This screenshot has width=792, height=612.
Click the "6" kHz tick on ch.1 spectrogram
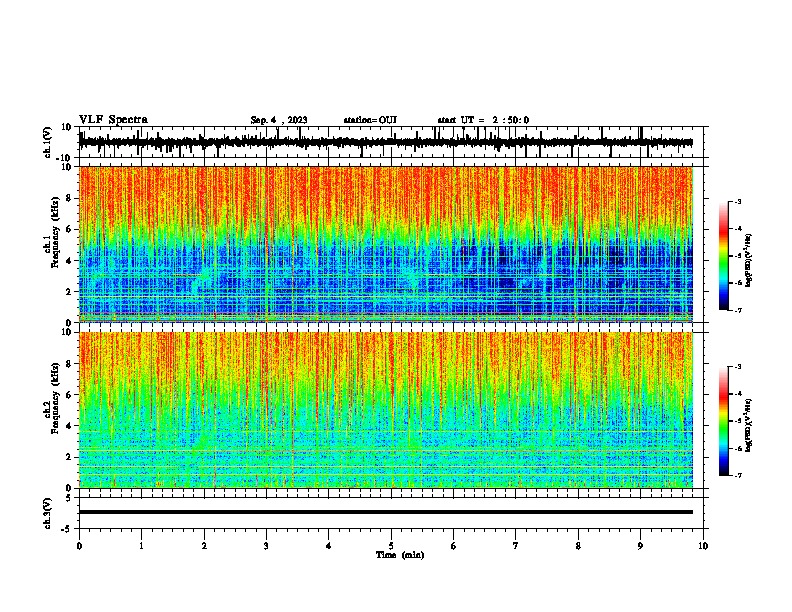[69, 229]
